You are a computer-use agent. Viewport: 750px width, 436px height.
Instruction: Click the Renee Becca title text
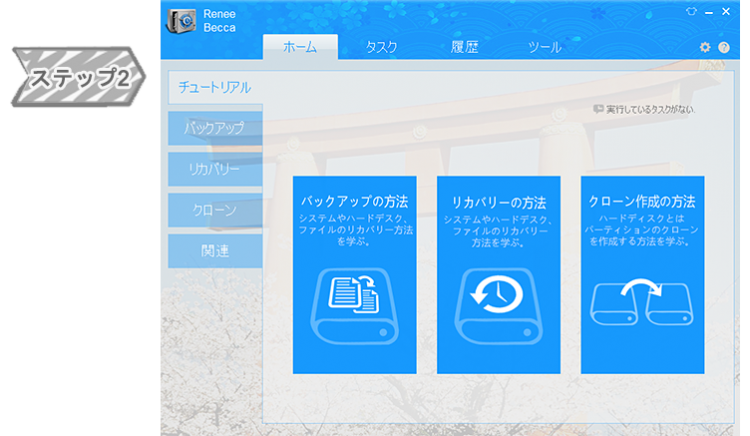(220, 21)
